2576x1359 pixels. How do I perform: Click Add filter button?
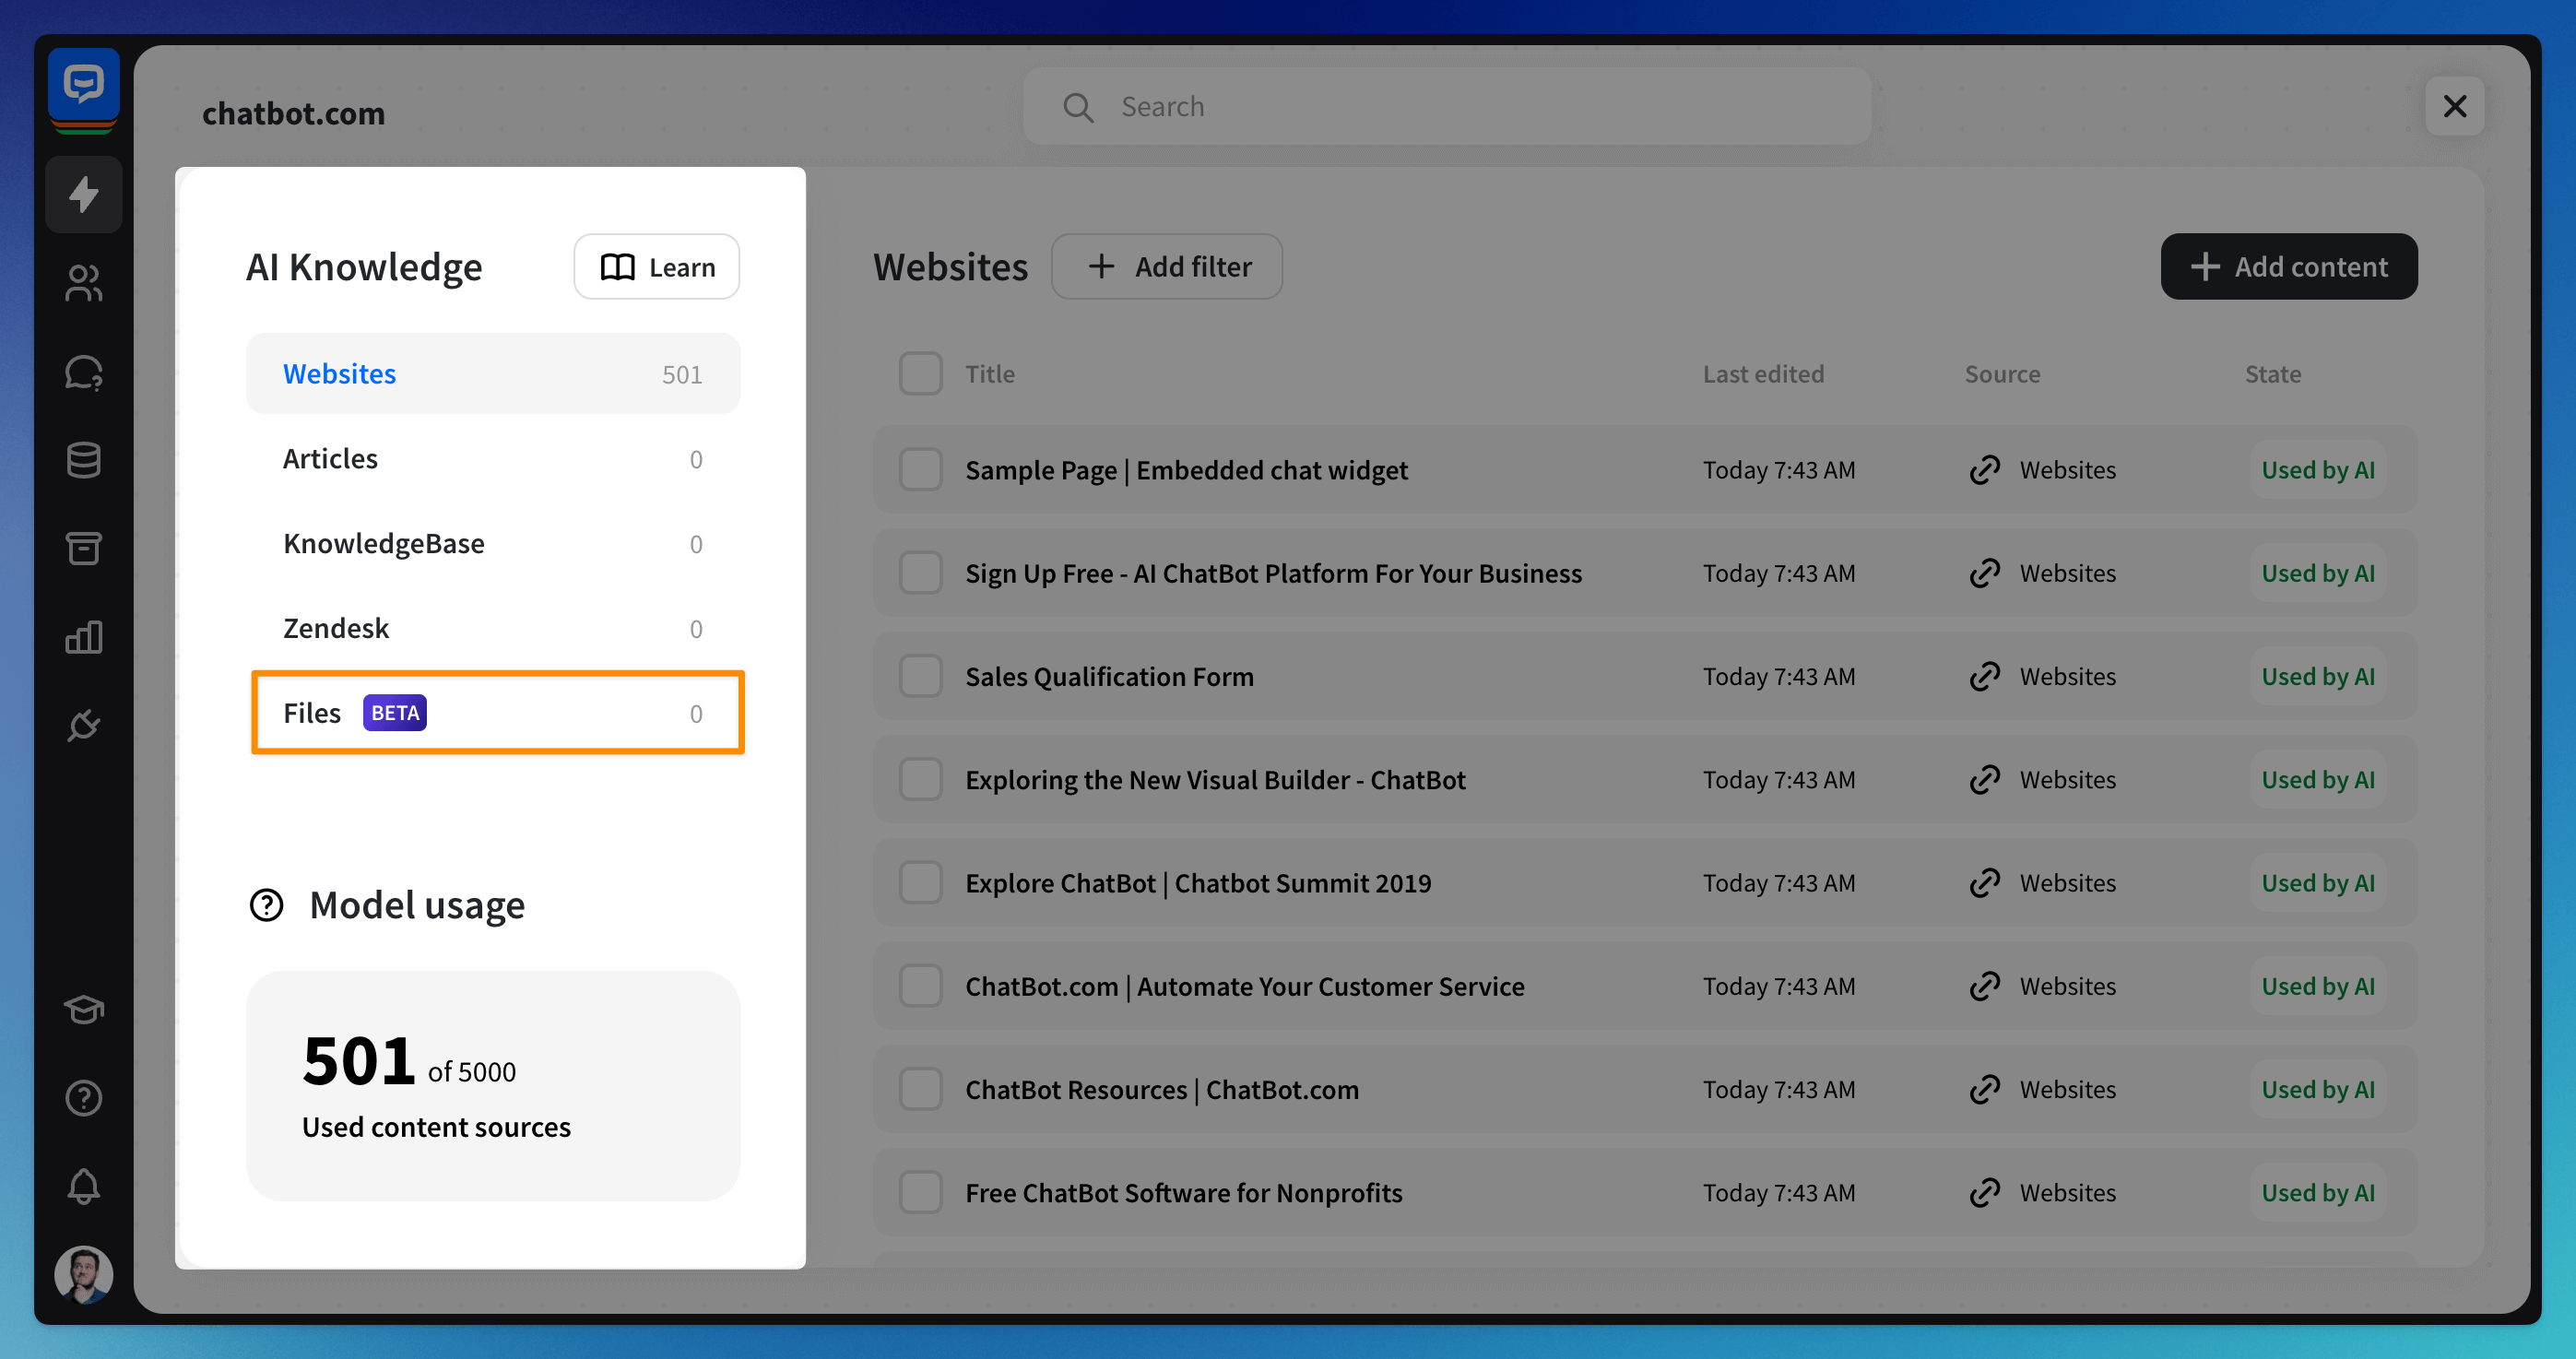click(x=1167, y=267)
